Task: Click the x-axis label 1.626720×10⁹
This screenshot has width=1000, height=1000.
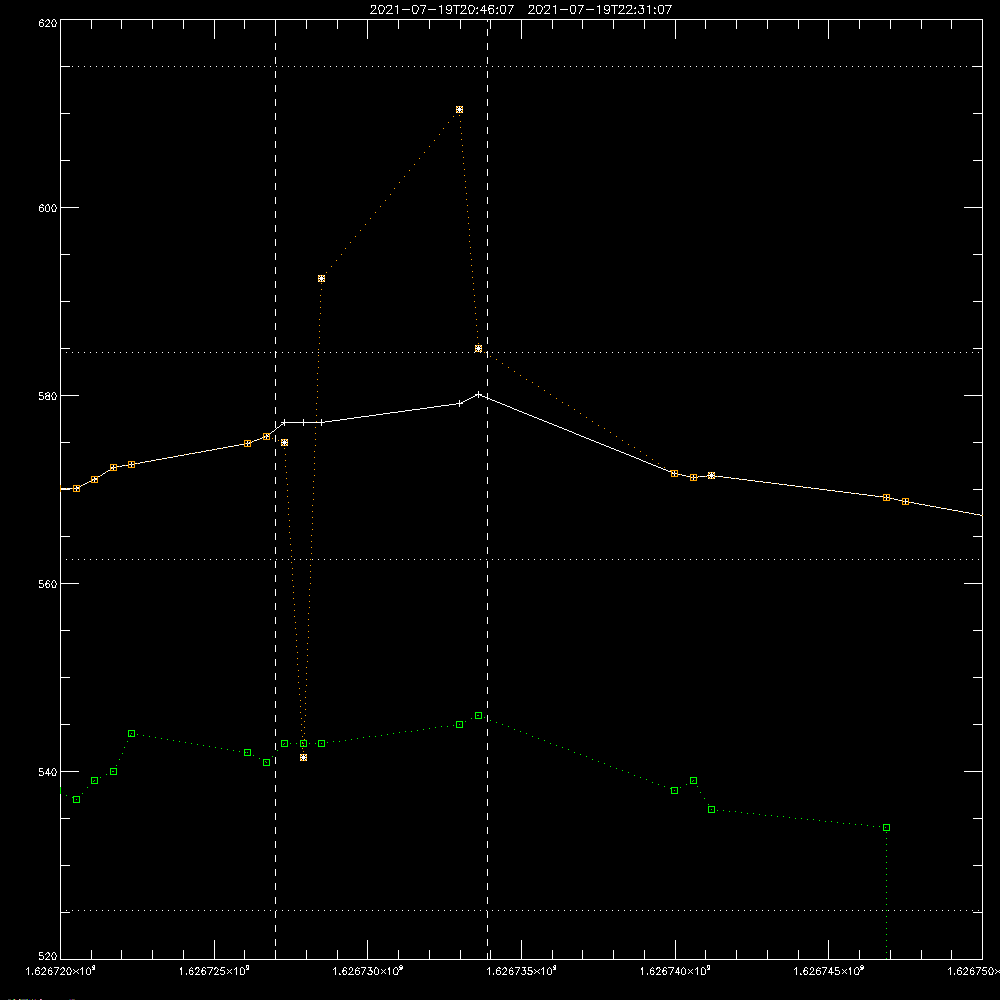Action: coord(61,971)
